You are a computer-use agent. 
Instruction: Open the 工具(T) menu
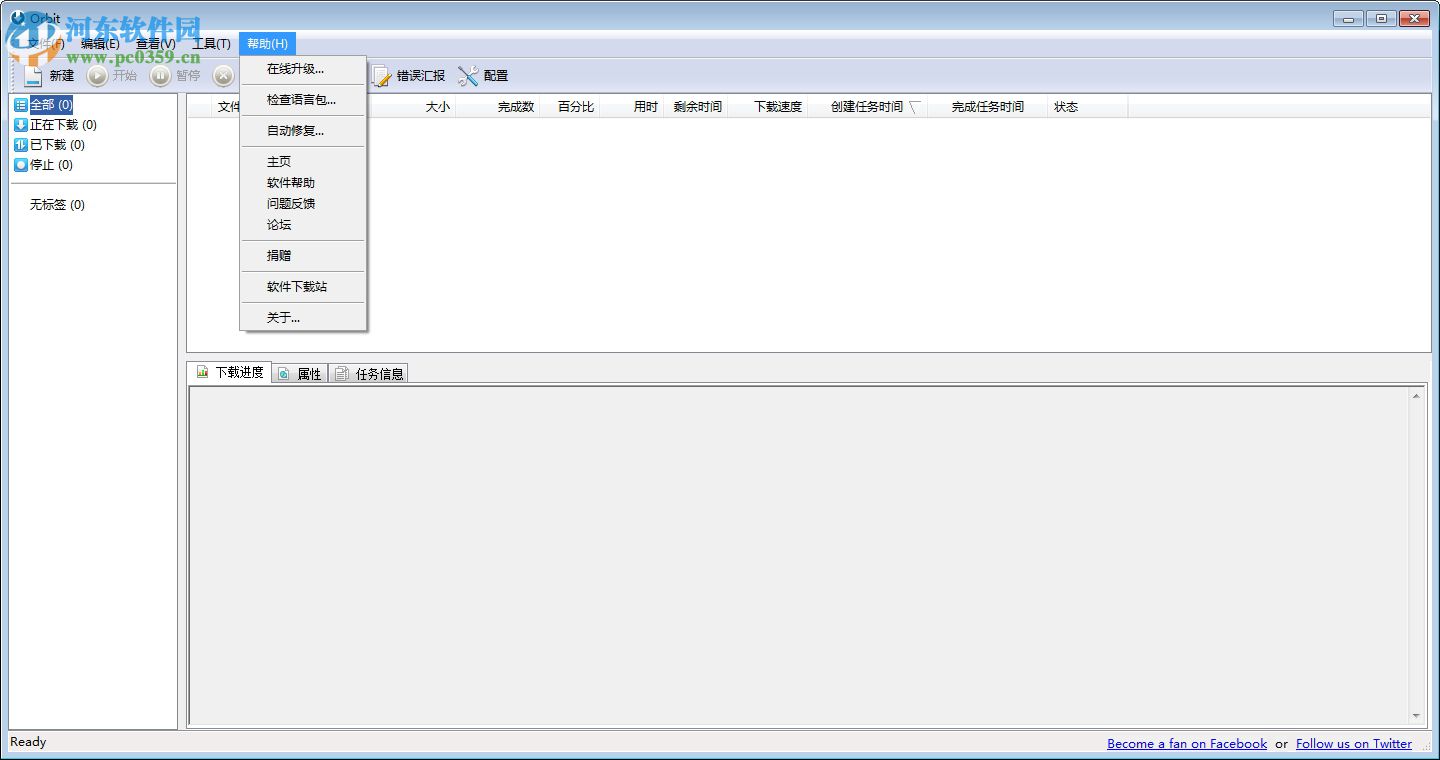[x=210, y=43]
